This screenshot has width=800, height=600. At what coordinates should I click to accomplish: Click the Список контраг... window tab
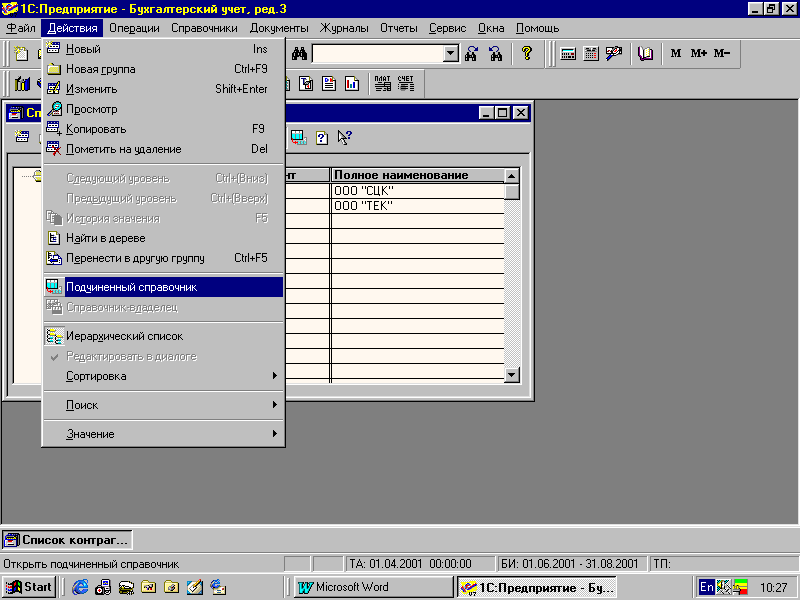tap(67, 540)
